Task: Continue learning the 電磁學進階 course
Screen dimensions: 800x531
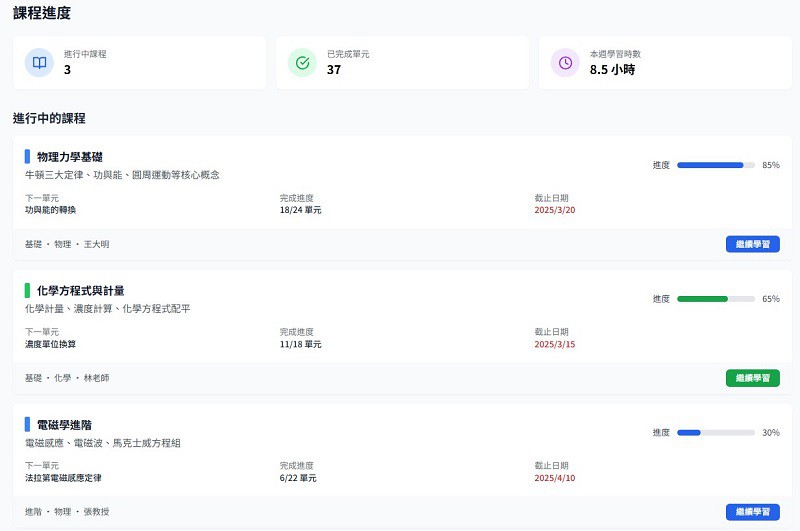Action: [752, 512]
